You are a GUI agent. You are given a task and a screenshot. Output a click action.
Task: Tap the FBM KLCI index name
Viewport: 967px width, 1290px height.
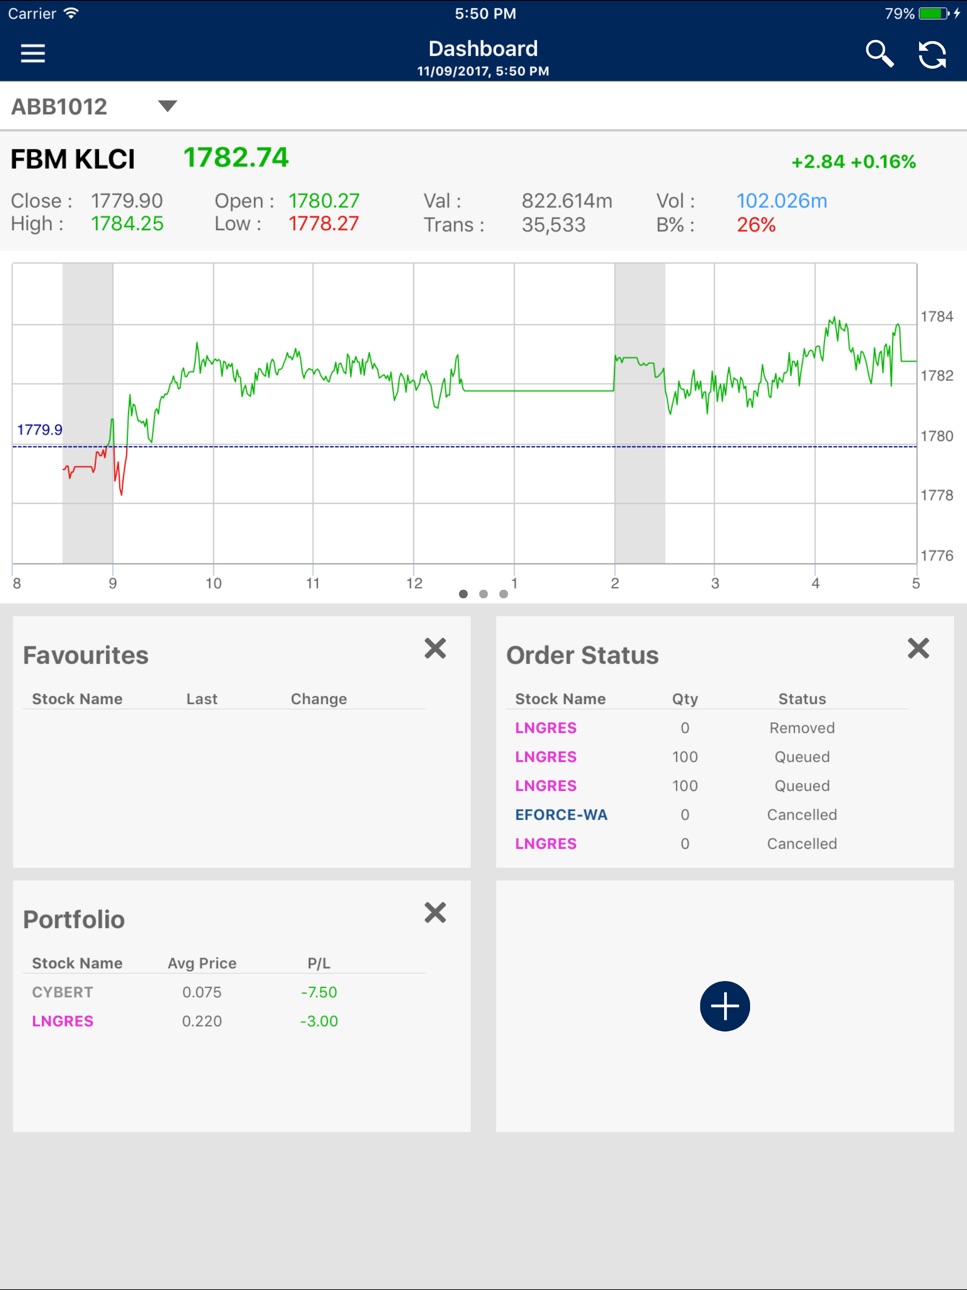coord(73,159)
